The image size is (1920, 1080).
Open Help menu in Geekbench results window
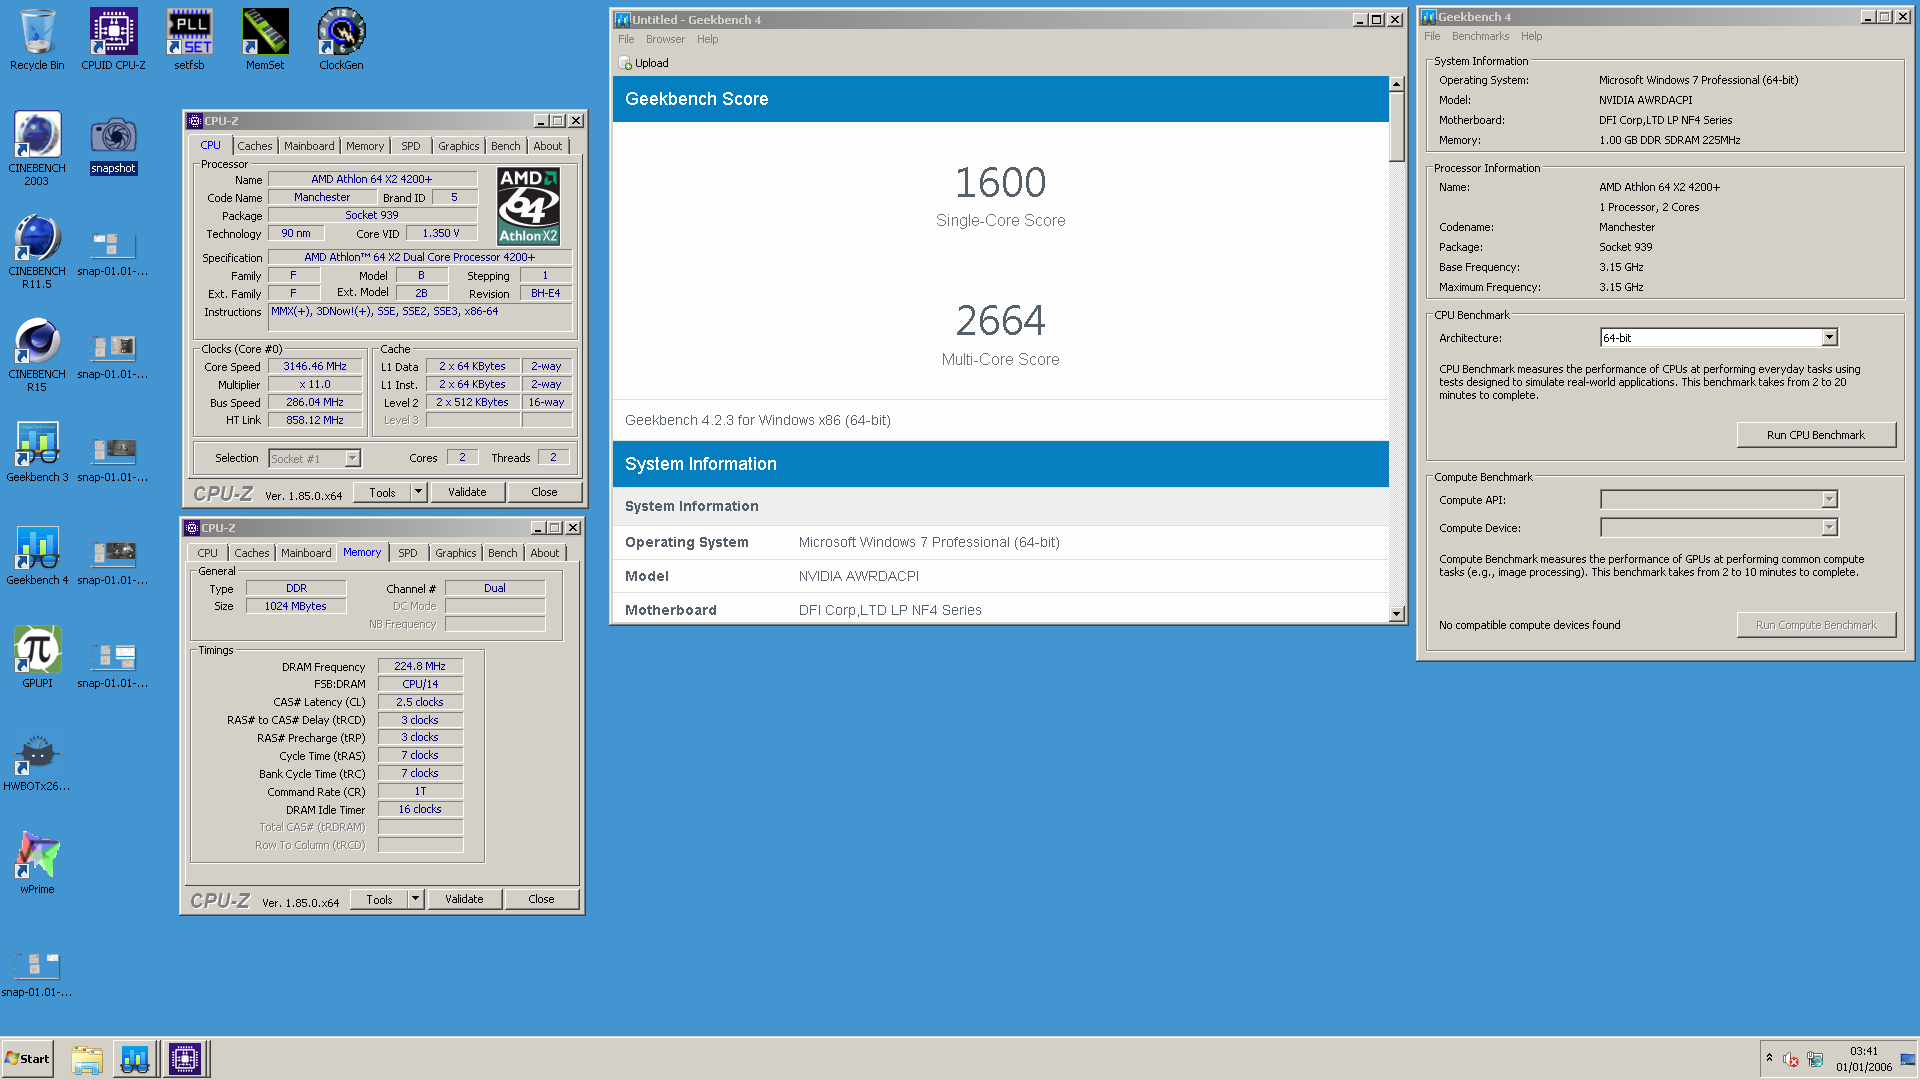click(707, 39)
